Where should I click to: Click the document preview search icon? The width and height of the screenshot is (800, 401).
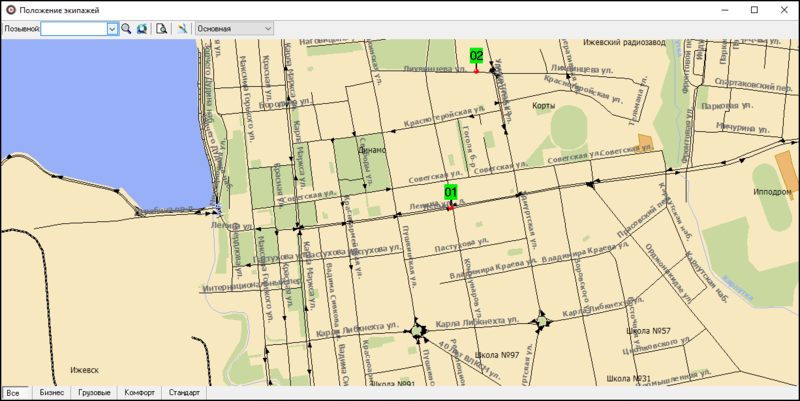pyautogui.click(x=162, y=29)
